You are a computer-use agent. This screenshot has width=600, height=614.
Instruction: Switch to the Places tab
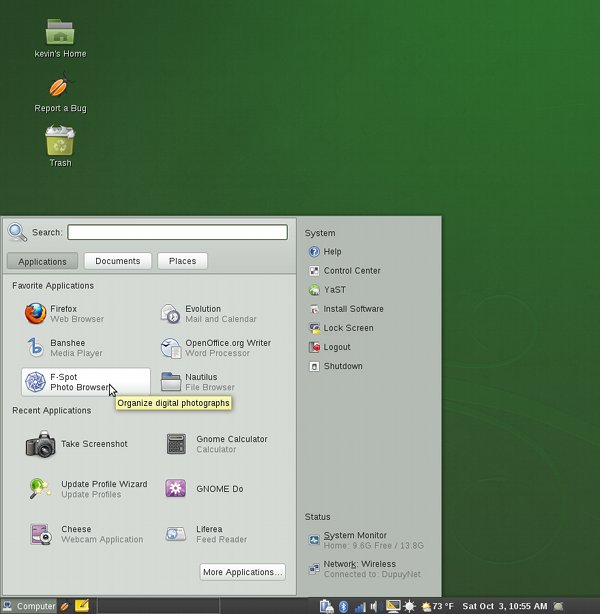click(x=182, y=261)
